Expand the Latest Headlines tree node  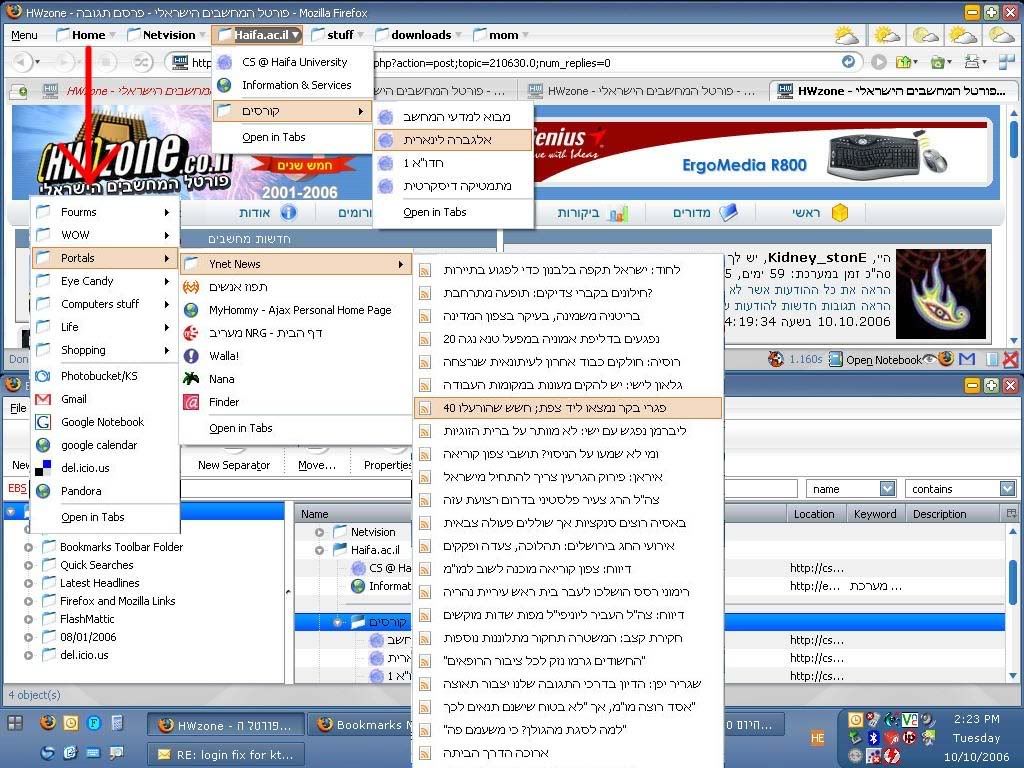tap(28, 583)
